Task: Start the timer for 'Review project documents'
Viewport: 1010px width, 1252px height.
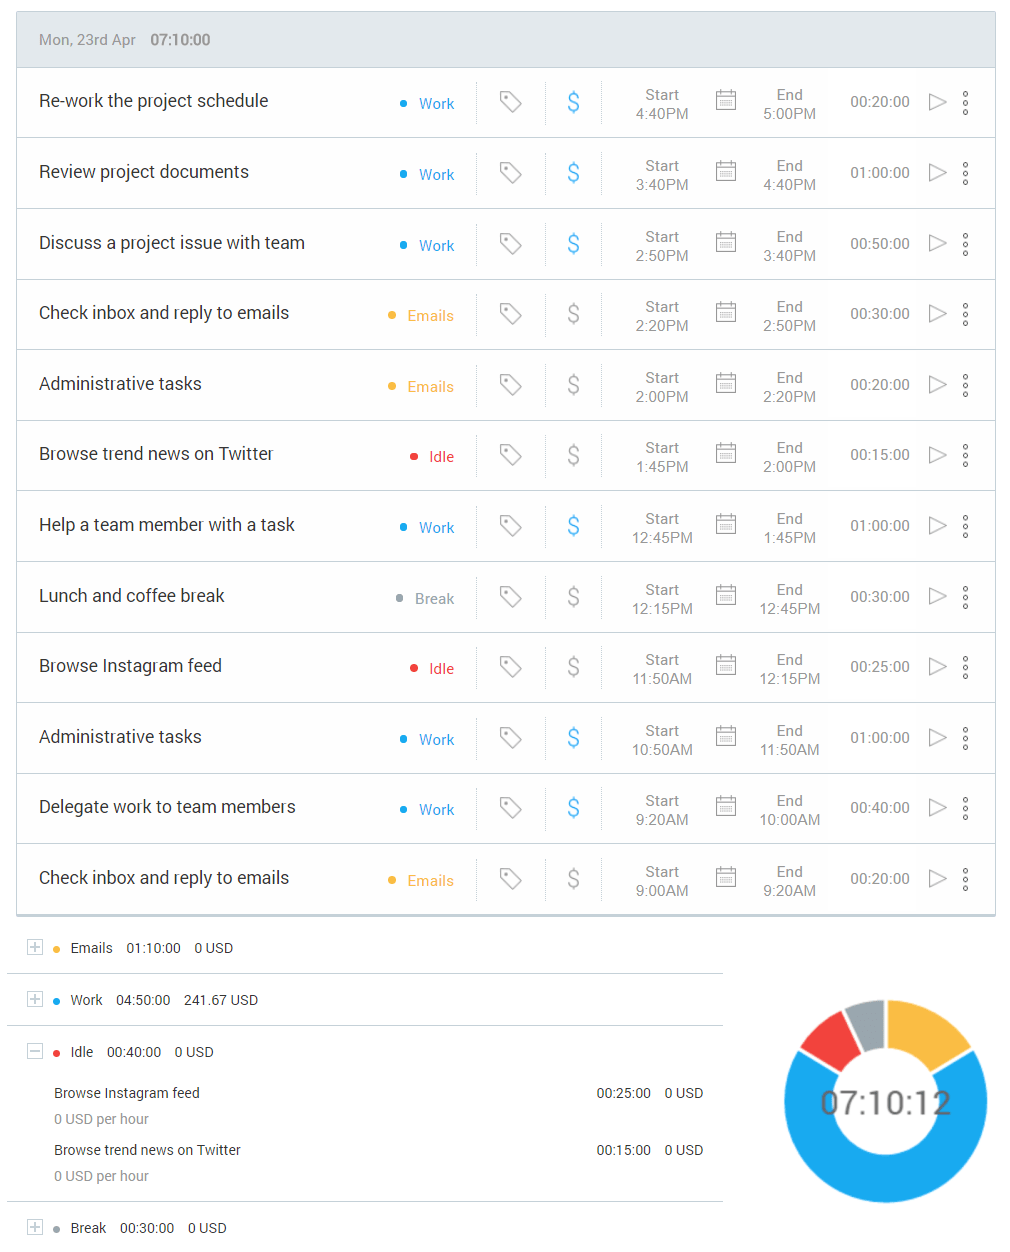Action: coord(937,172)
